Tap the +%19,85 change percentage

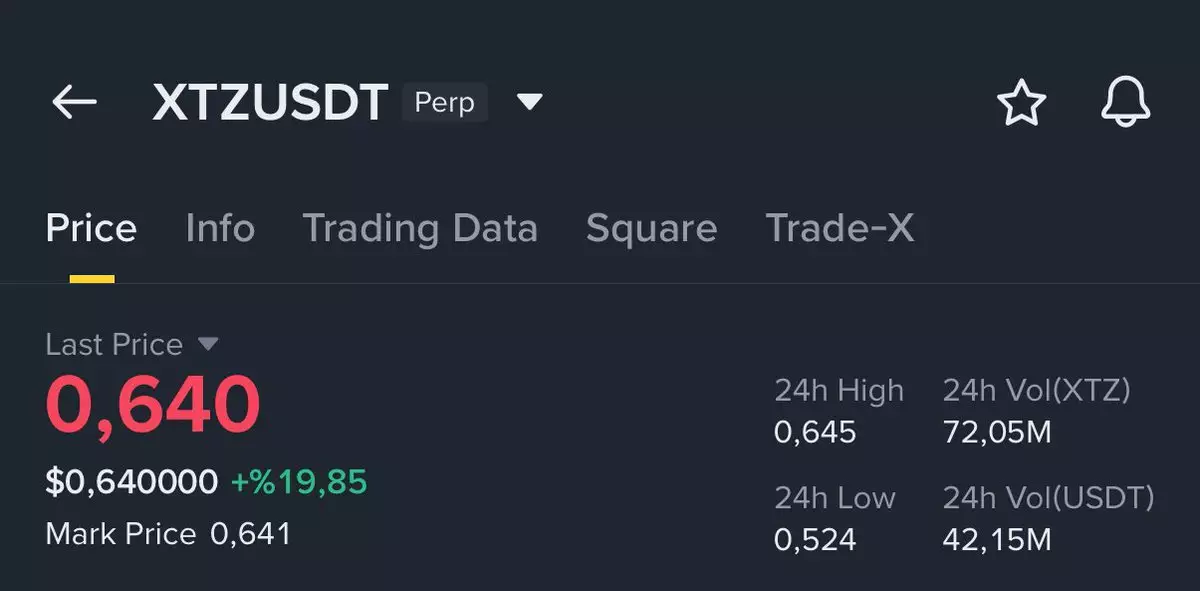(299, 482)
